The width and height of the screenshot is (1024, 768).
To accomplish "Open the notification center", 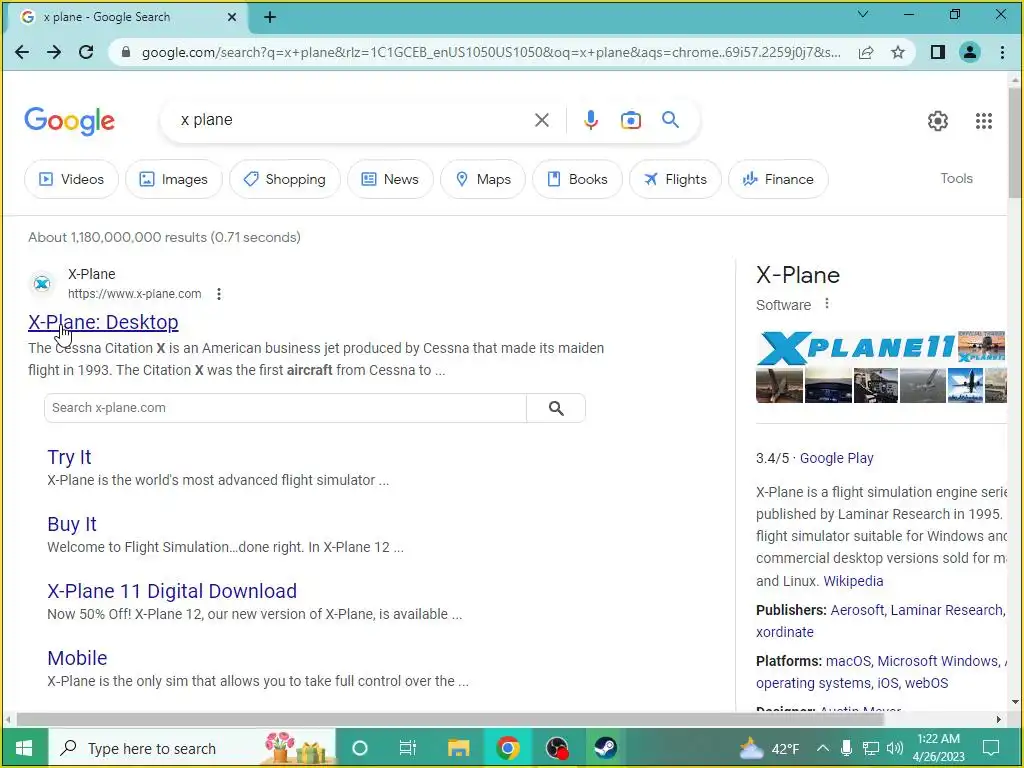I will (x=991, y=748).
